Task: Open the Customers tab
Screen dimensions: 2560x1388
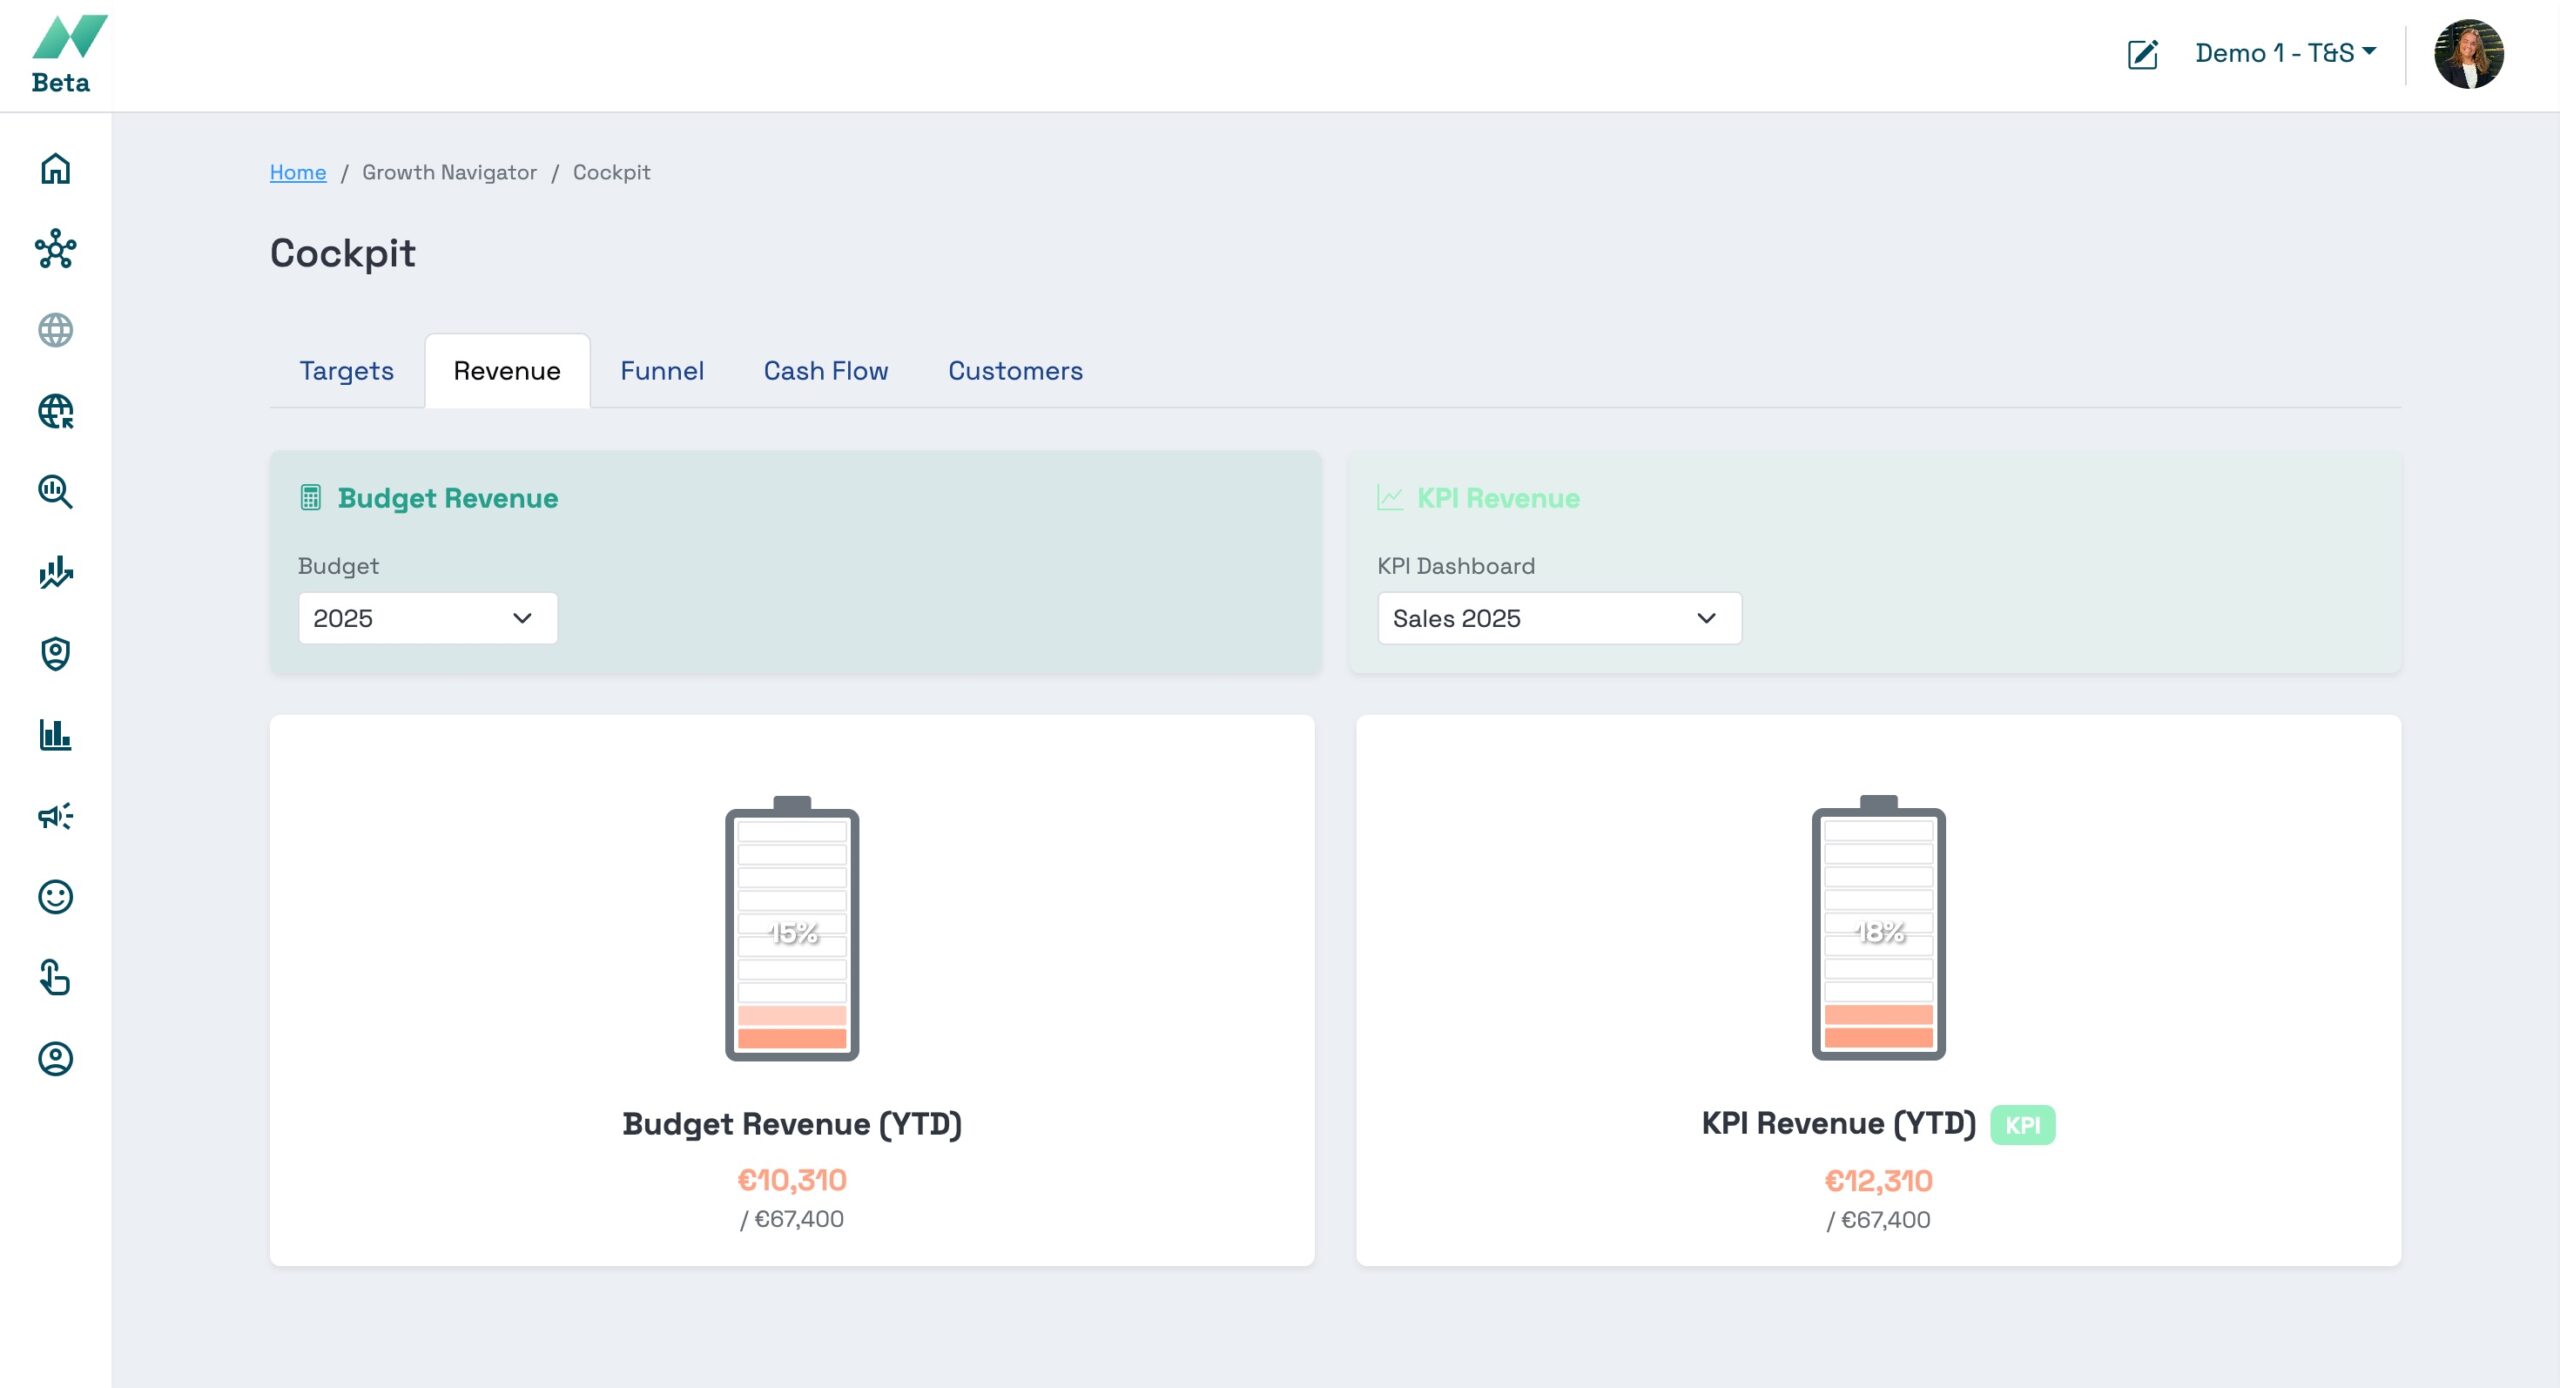Action: pos(1015,371)
